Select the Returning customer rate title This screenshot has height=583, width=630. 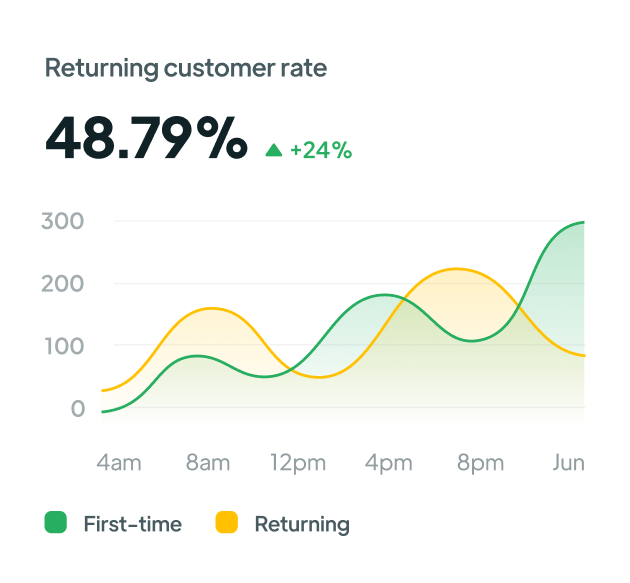pyautogui.click(x=186, y=68)
